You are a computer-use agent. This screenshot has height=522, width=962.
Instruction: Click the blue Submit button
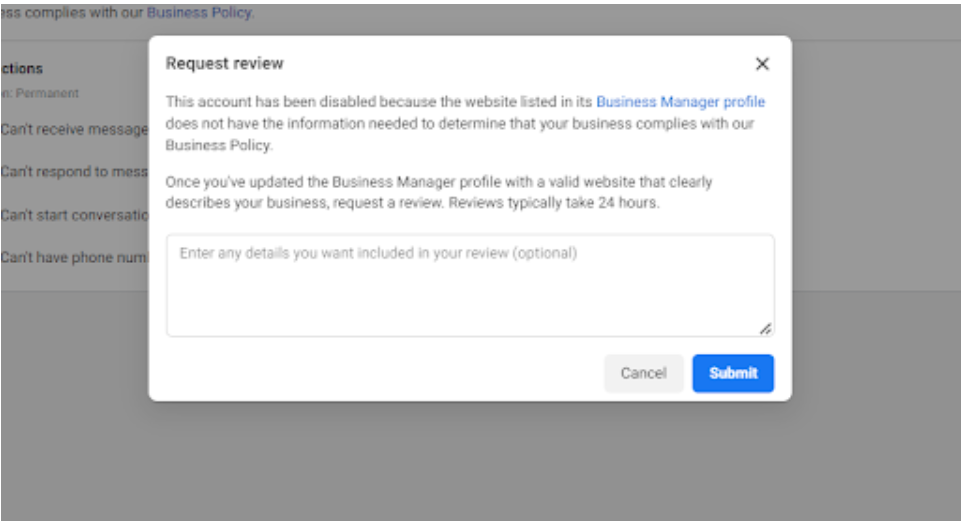click(x=733, y=373)
